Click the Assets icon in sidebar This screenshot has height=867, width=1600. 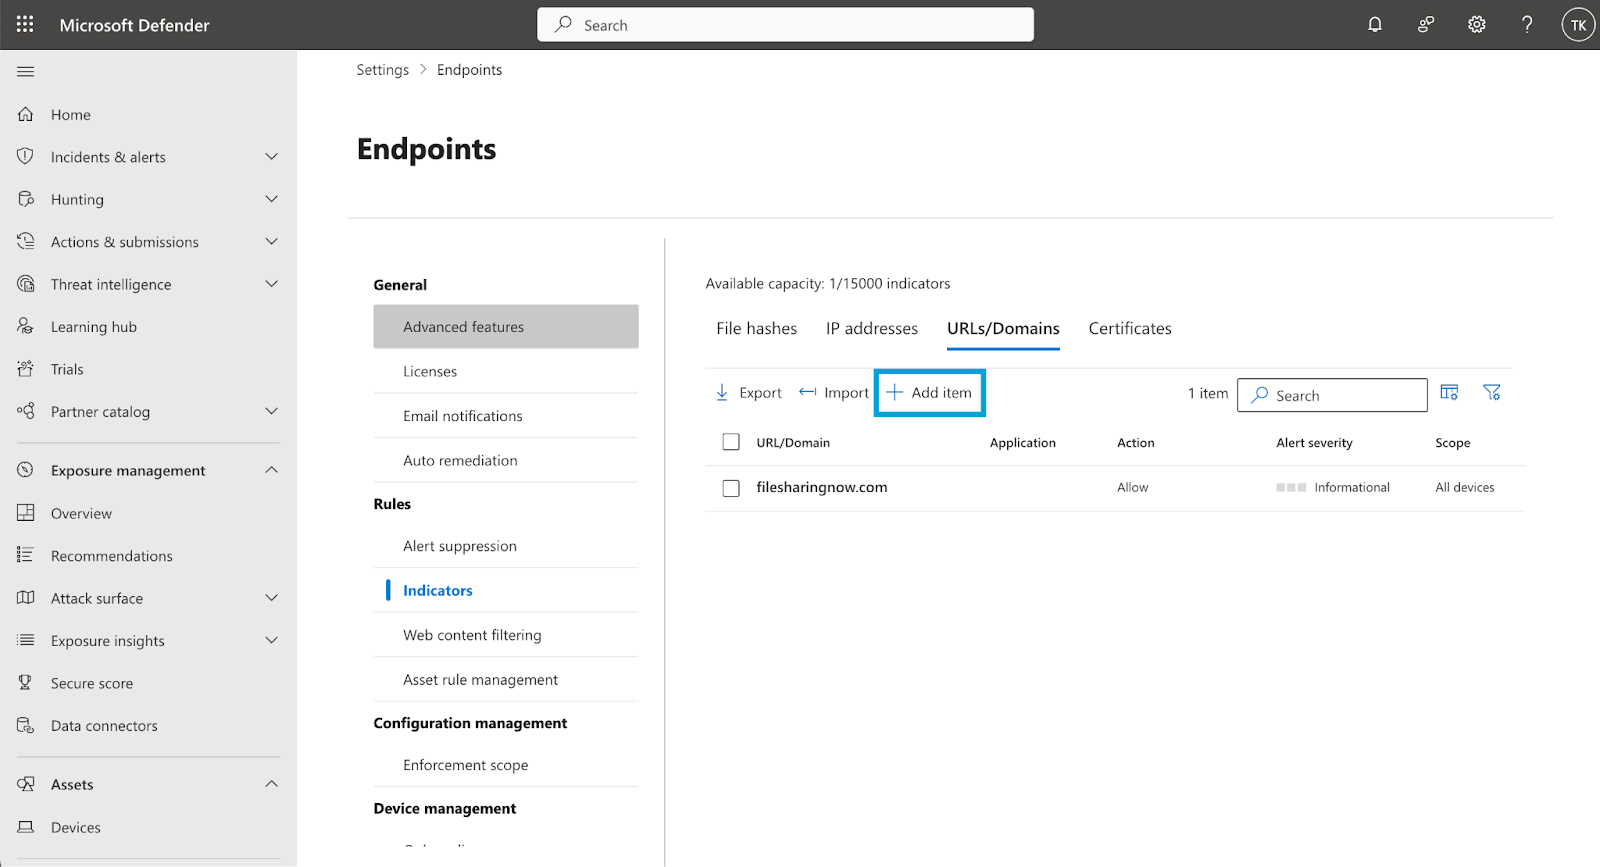pos(26,784)
